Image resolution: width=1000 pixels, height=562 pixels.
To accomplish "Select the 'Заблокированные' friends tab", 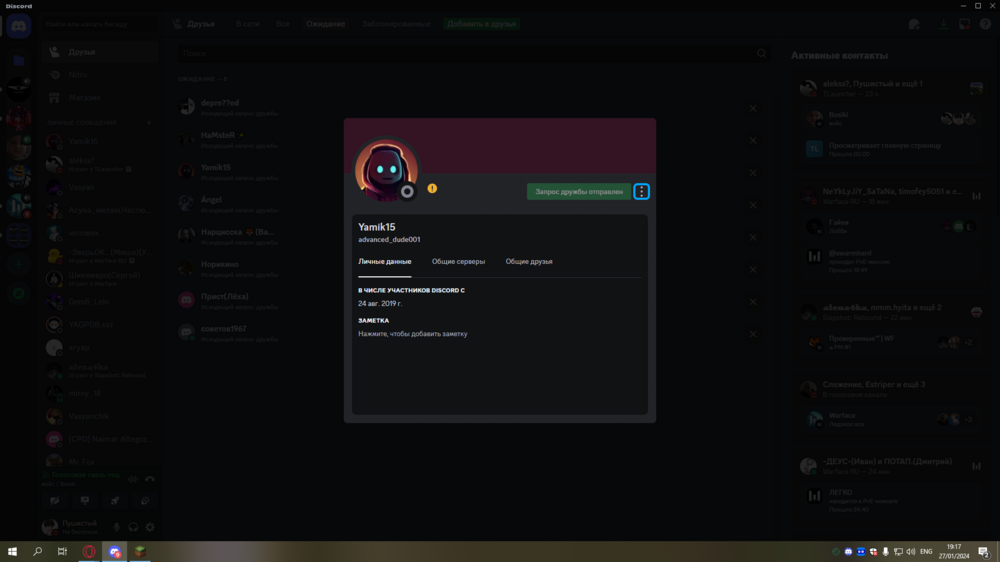I will (396, 24).
